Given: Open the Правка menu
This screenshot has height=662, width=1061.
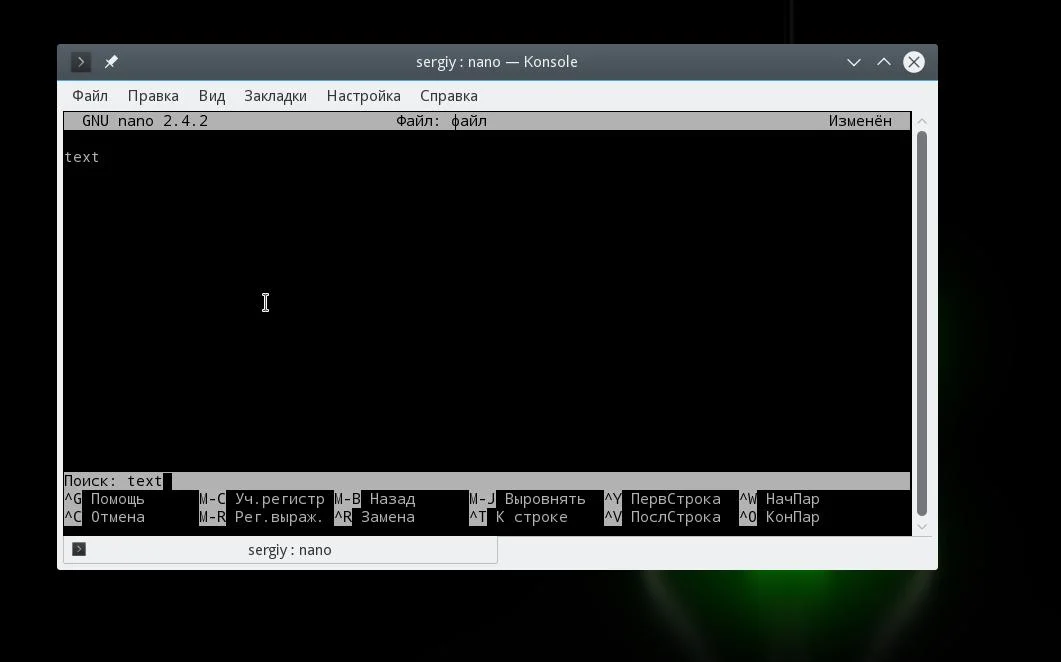Looking at the screenshot, I should [153, 96].
